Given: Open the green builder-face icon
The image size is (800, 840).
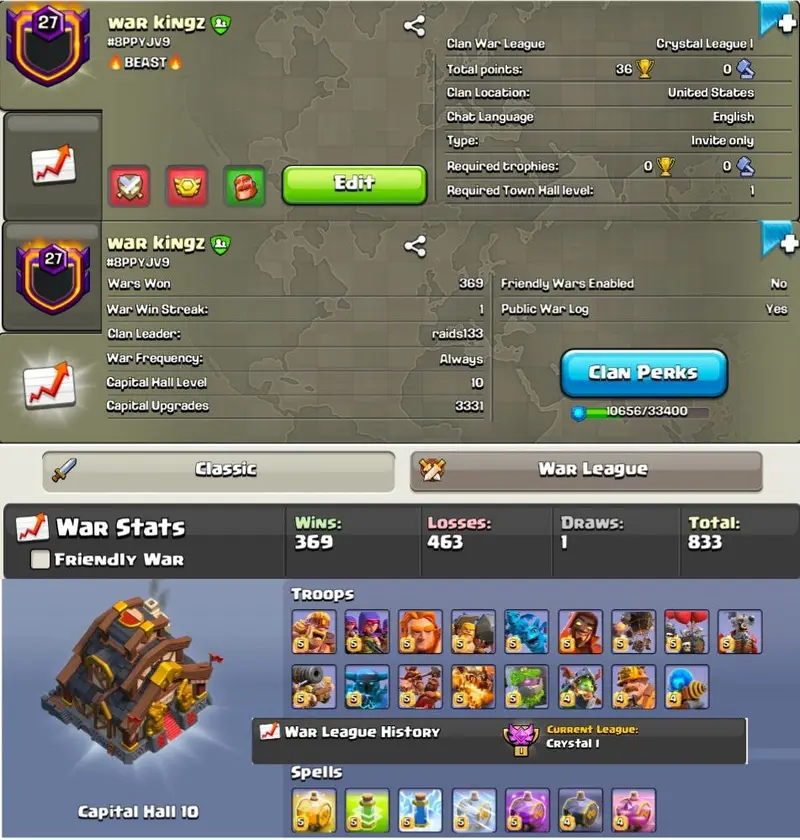Looking at the screenshot, I should click(244, 186).
